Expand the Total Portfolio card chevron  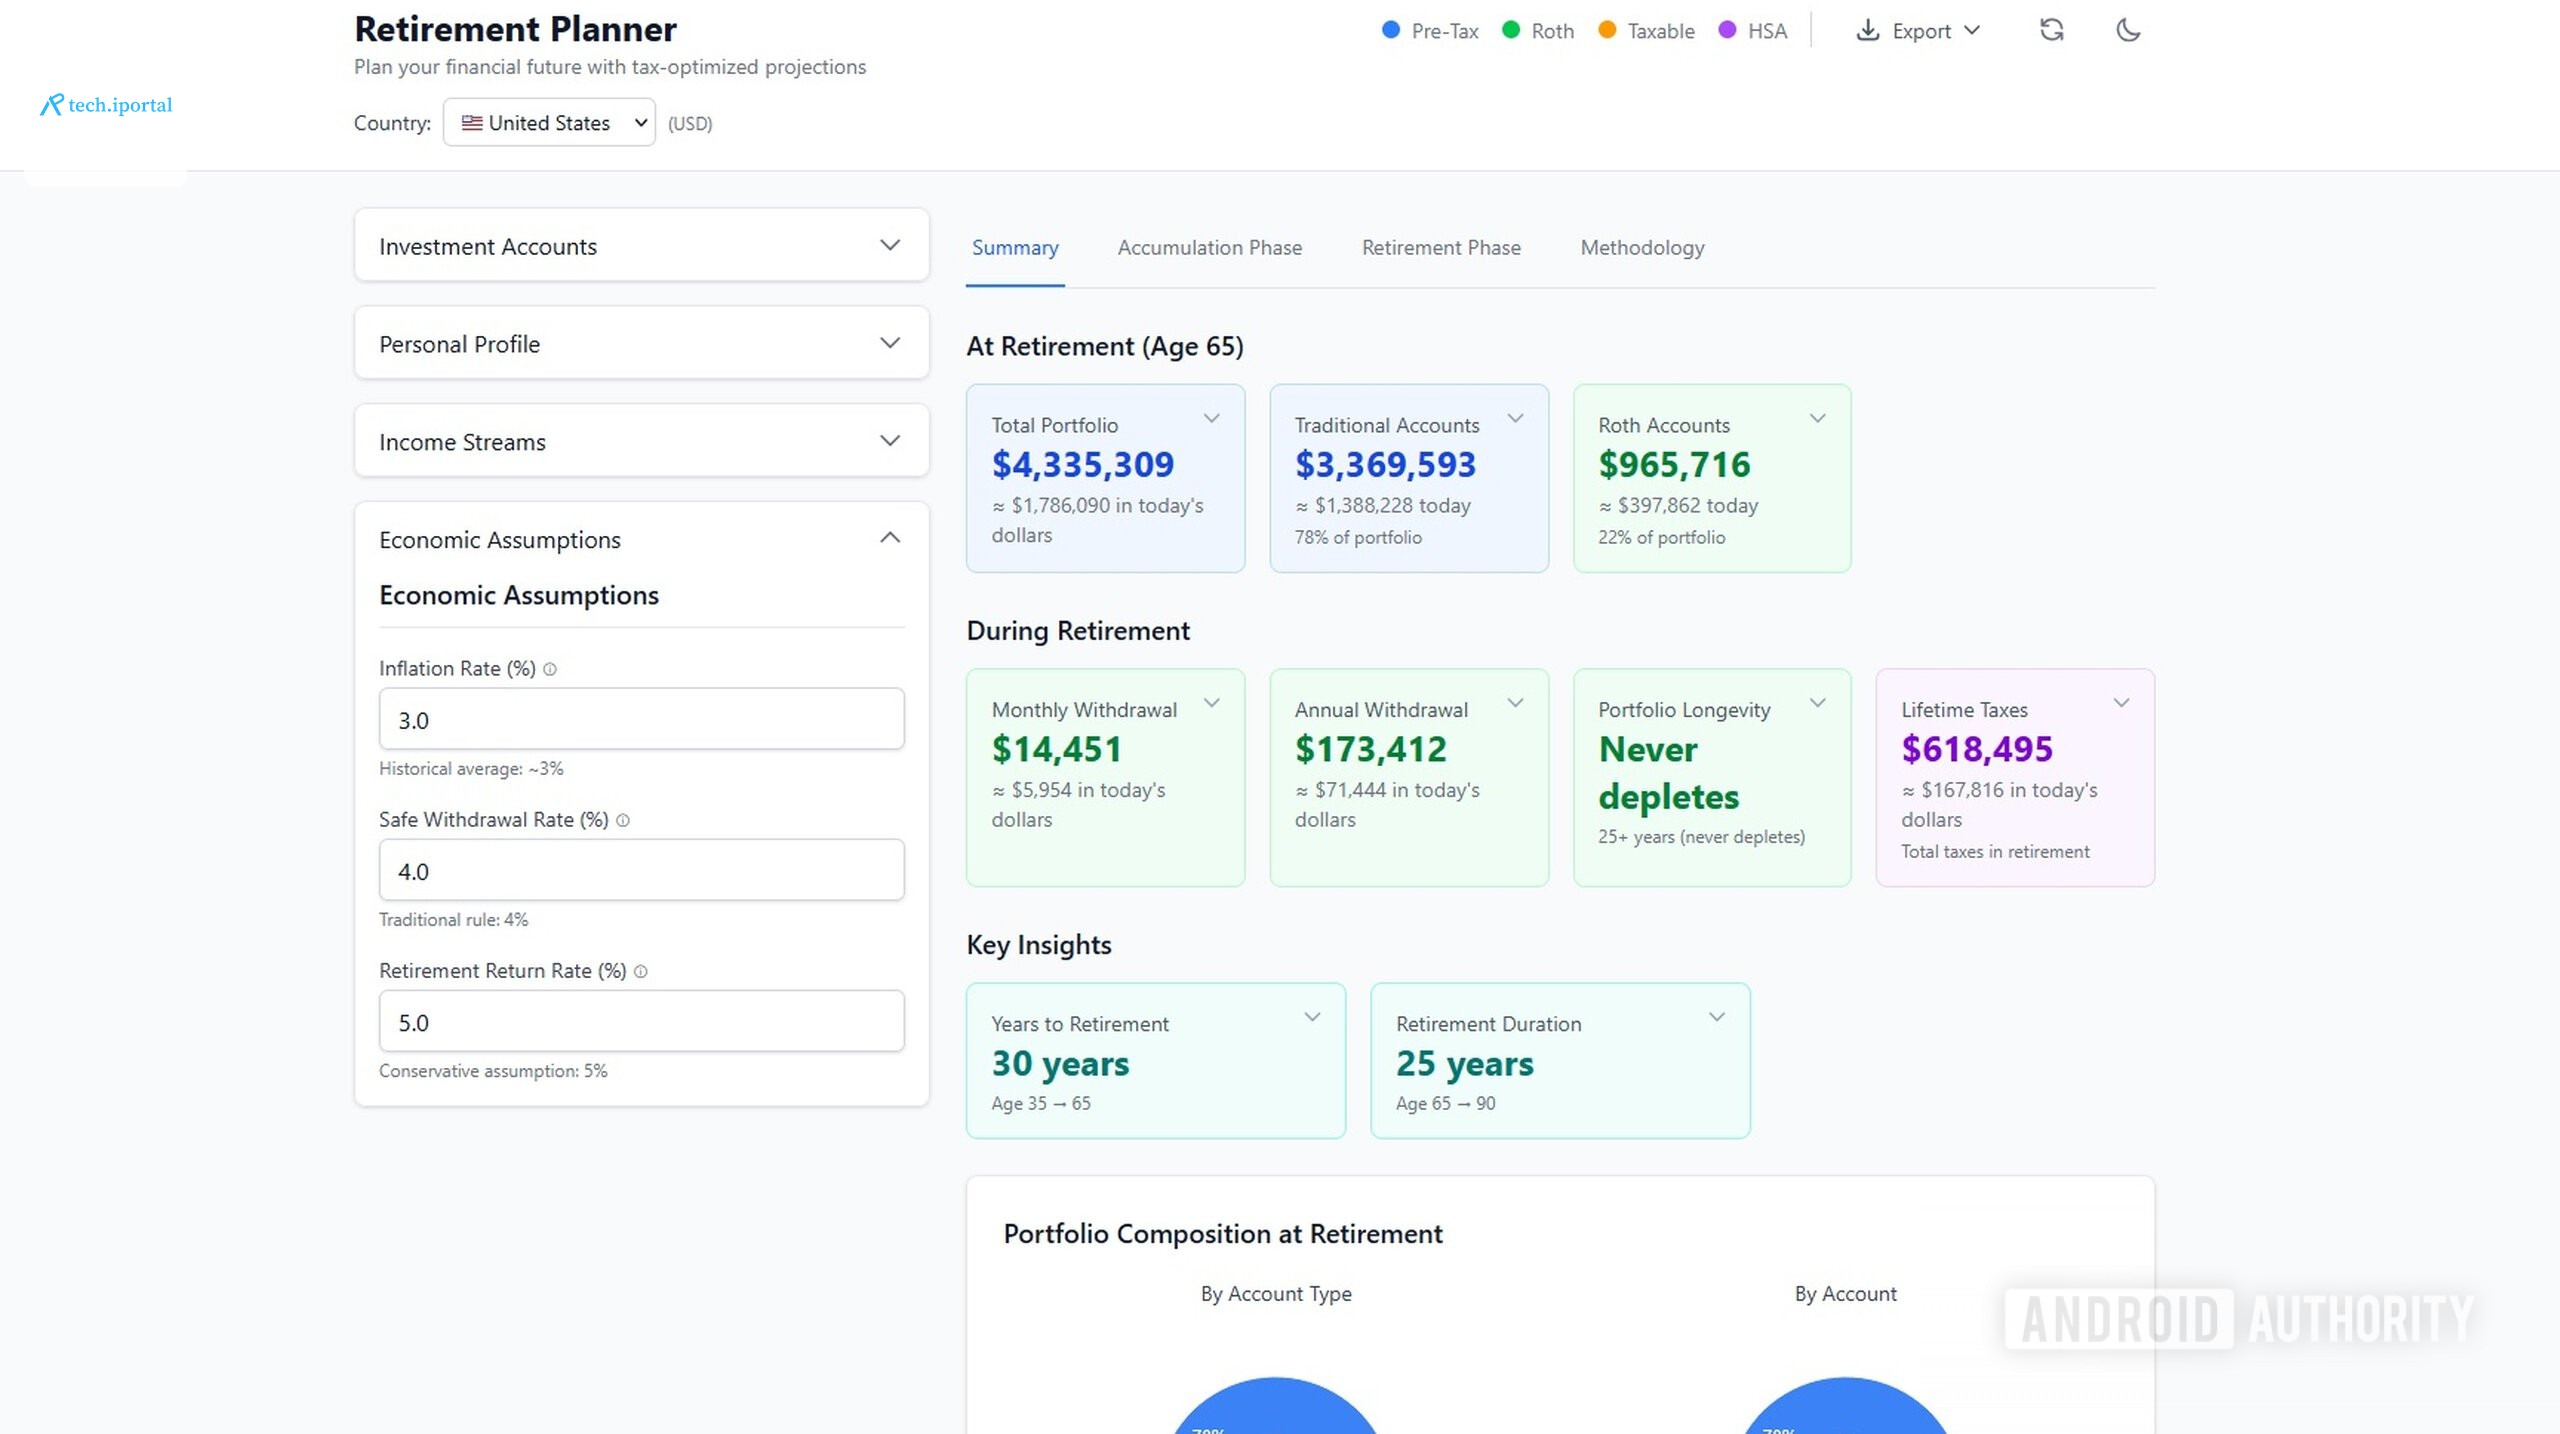pyautogui.click(x=1212, y=419)
